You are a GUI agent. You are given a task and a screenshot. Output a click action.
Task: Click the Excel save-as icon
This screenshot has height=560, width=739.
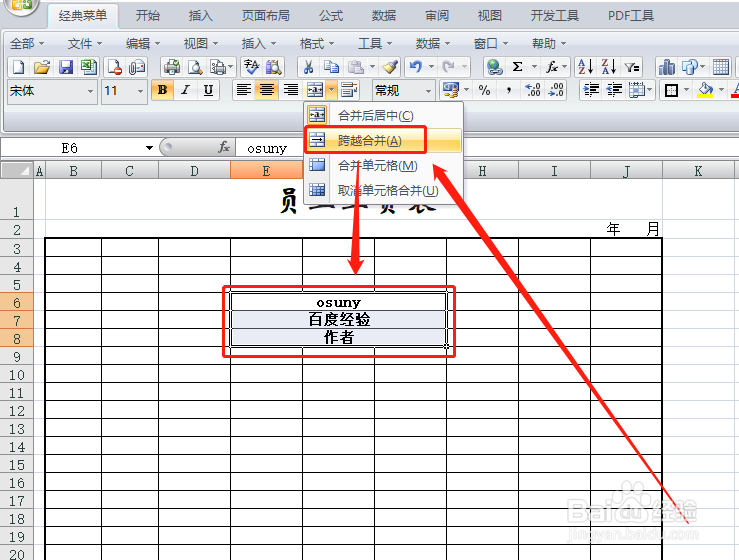tap(88, 67)
